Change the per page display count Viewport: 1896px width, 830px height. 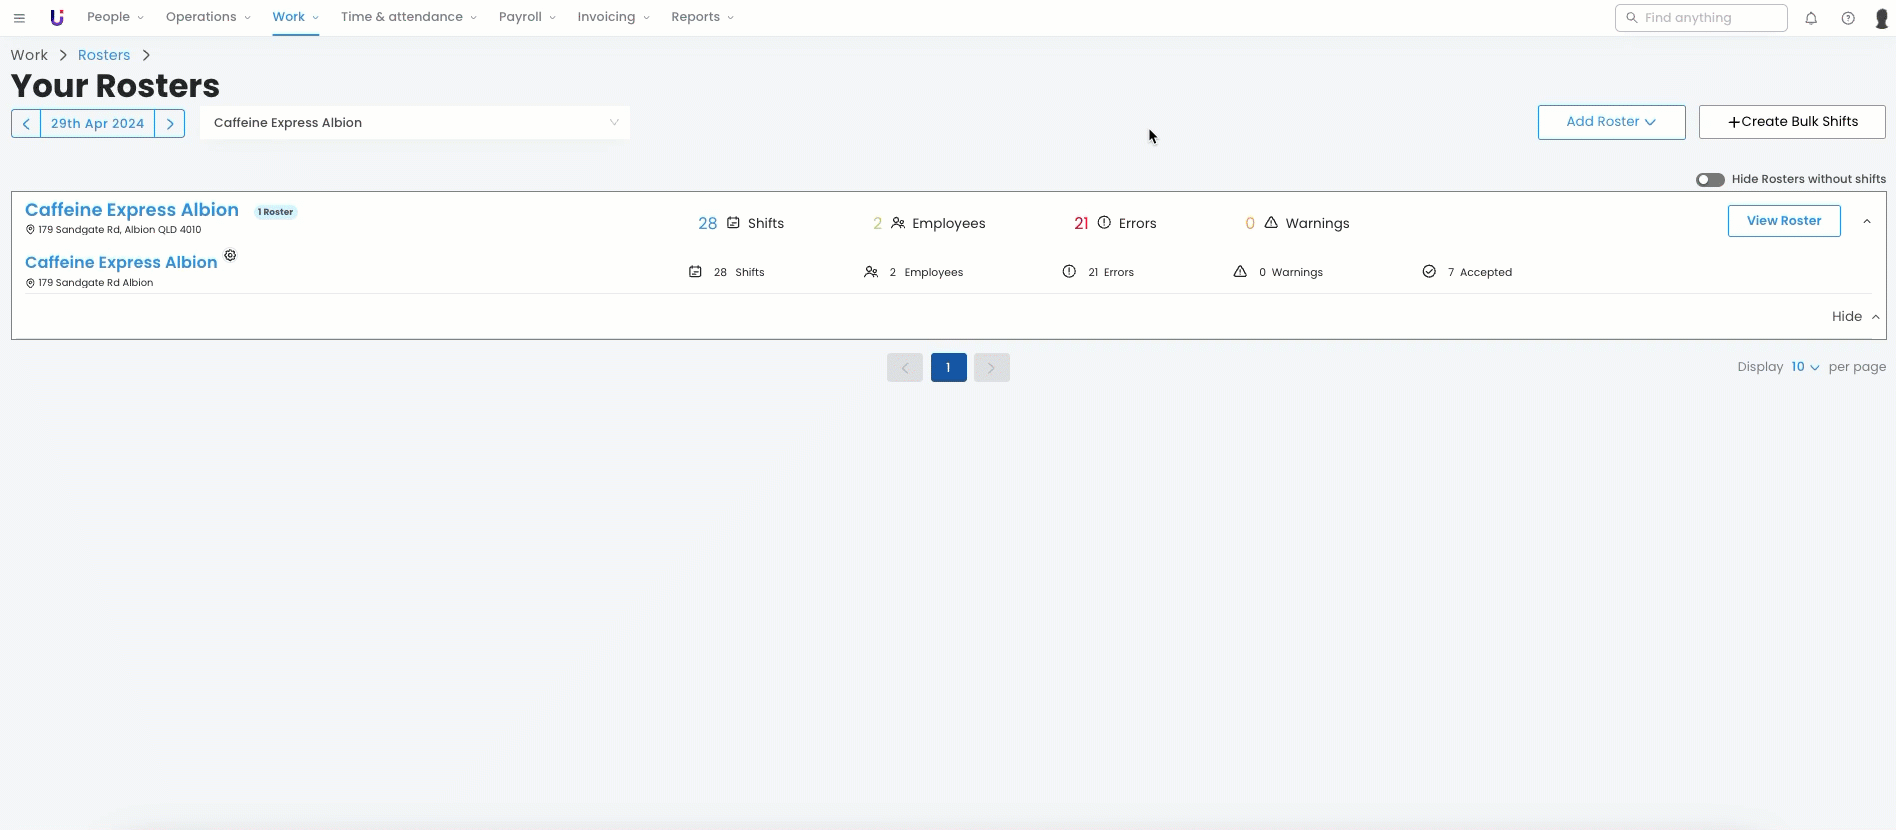click(x=1804, y=367)
